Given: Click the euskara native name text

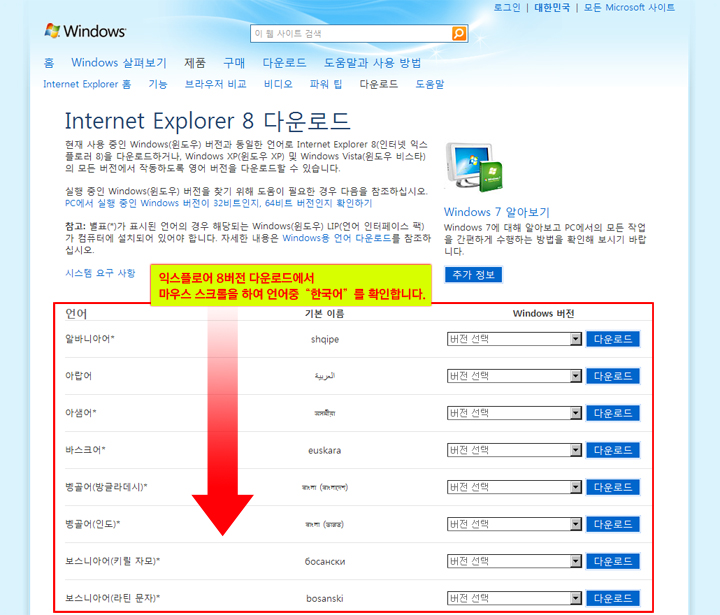Looking at the screenshot, I should click(x=325, y=451).
